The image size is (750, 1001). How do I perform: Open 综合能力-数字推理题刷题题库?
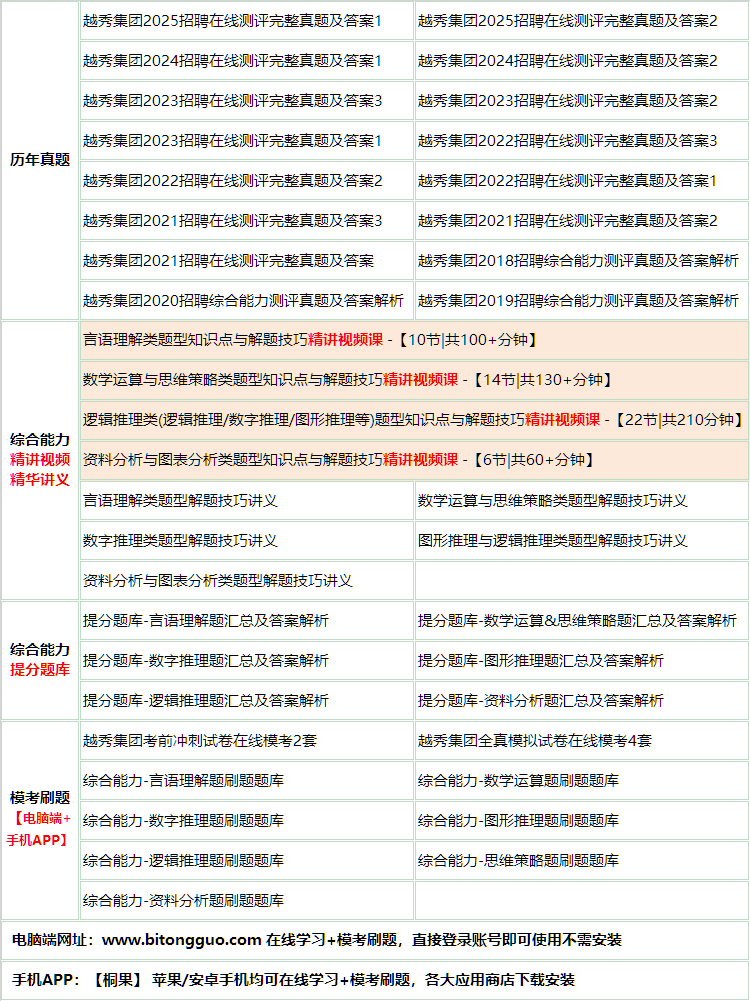[x=183, y=820]
